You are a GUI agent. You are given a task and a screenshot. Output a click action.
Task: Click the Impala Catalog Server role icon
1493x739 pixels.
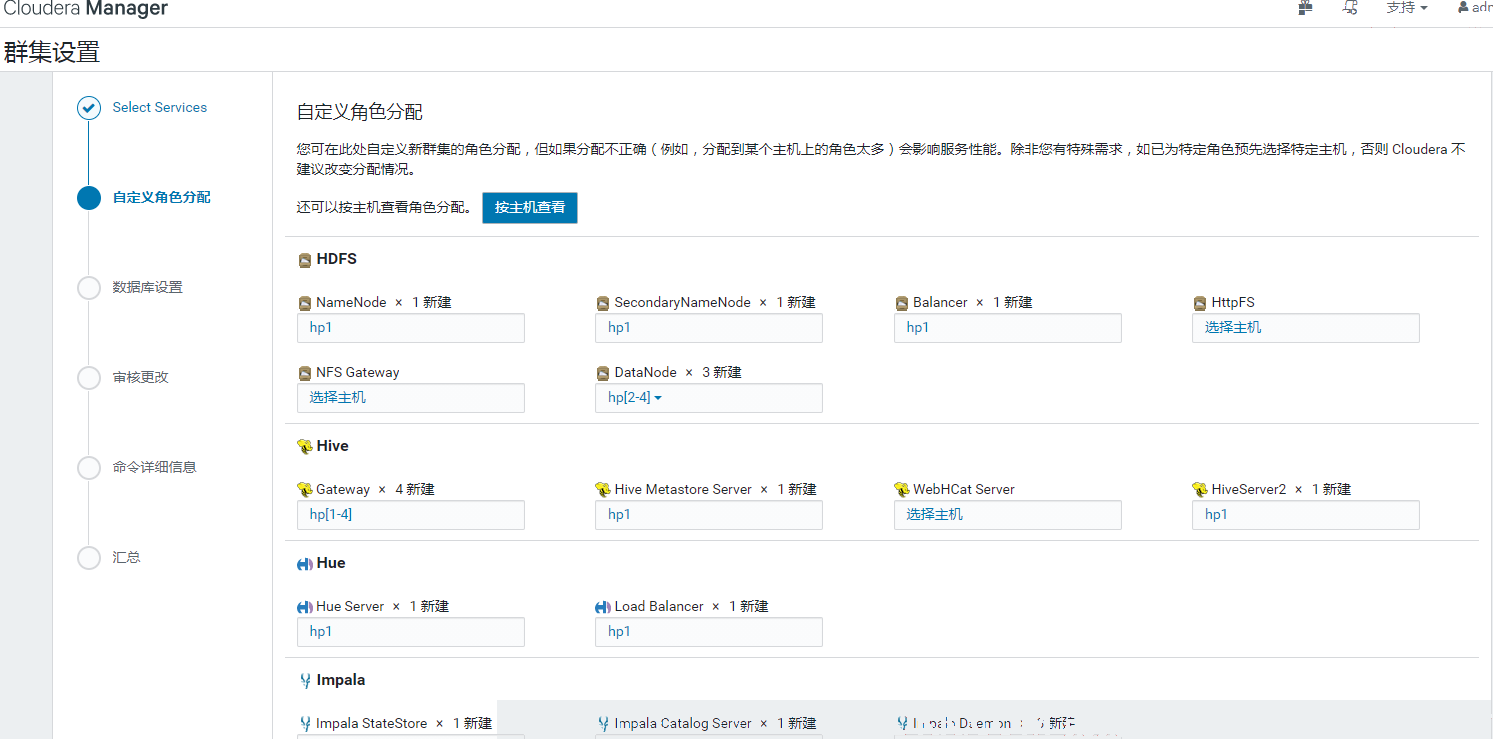pyautogui.click(x=603, y=724)
